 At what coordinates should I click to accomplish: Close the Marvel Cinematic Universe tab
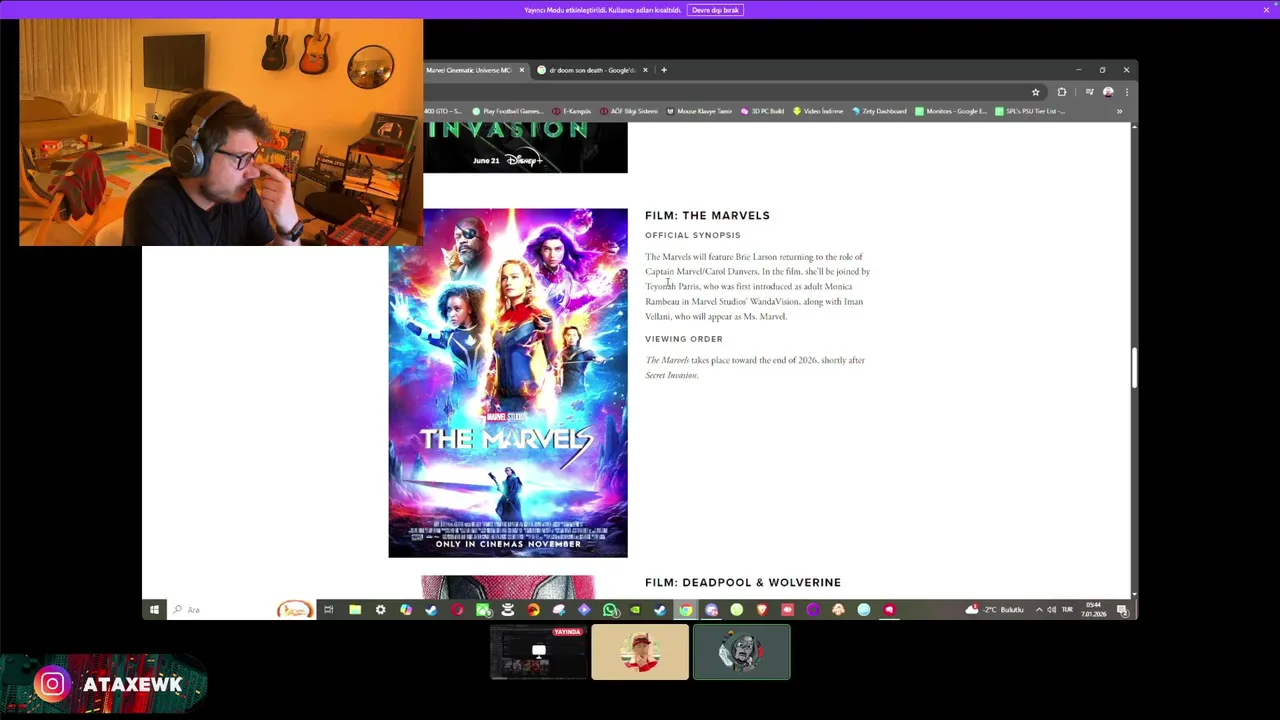click(521, 70)
